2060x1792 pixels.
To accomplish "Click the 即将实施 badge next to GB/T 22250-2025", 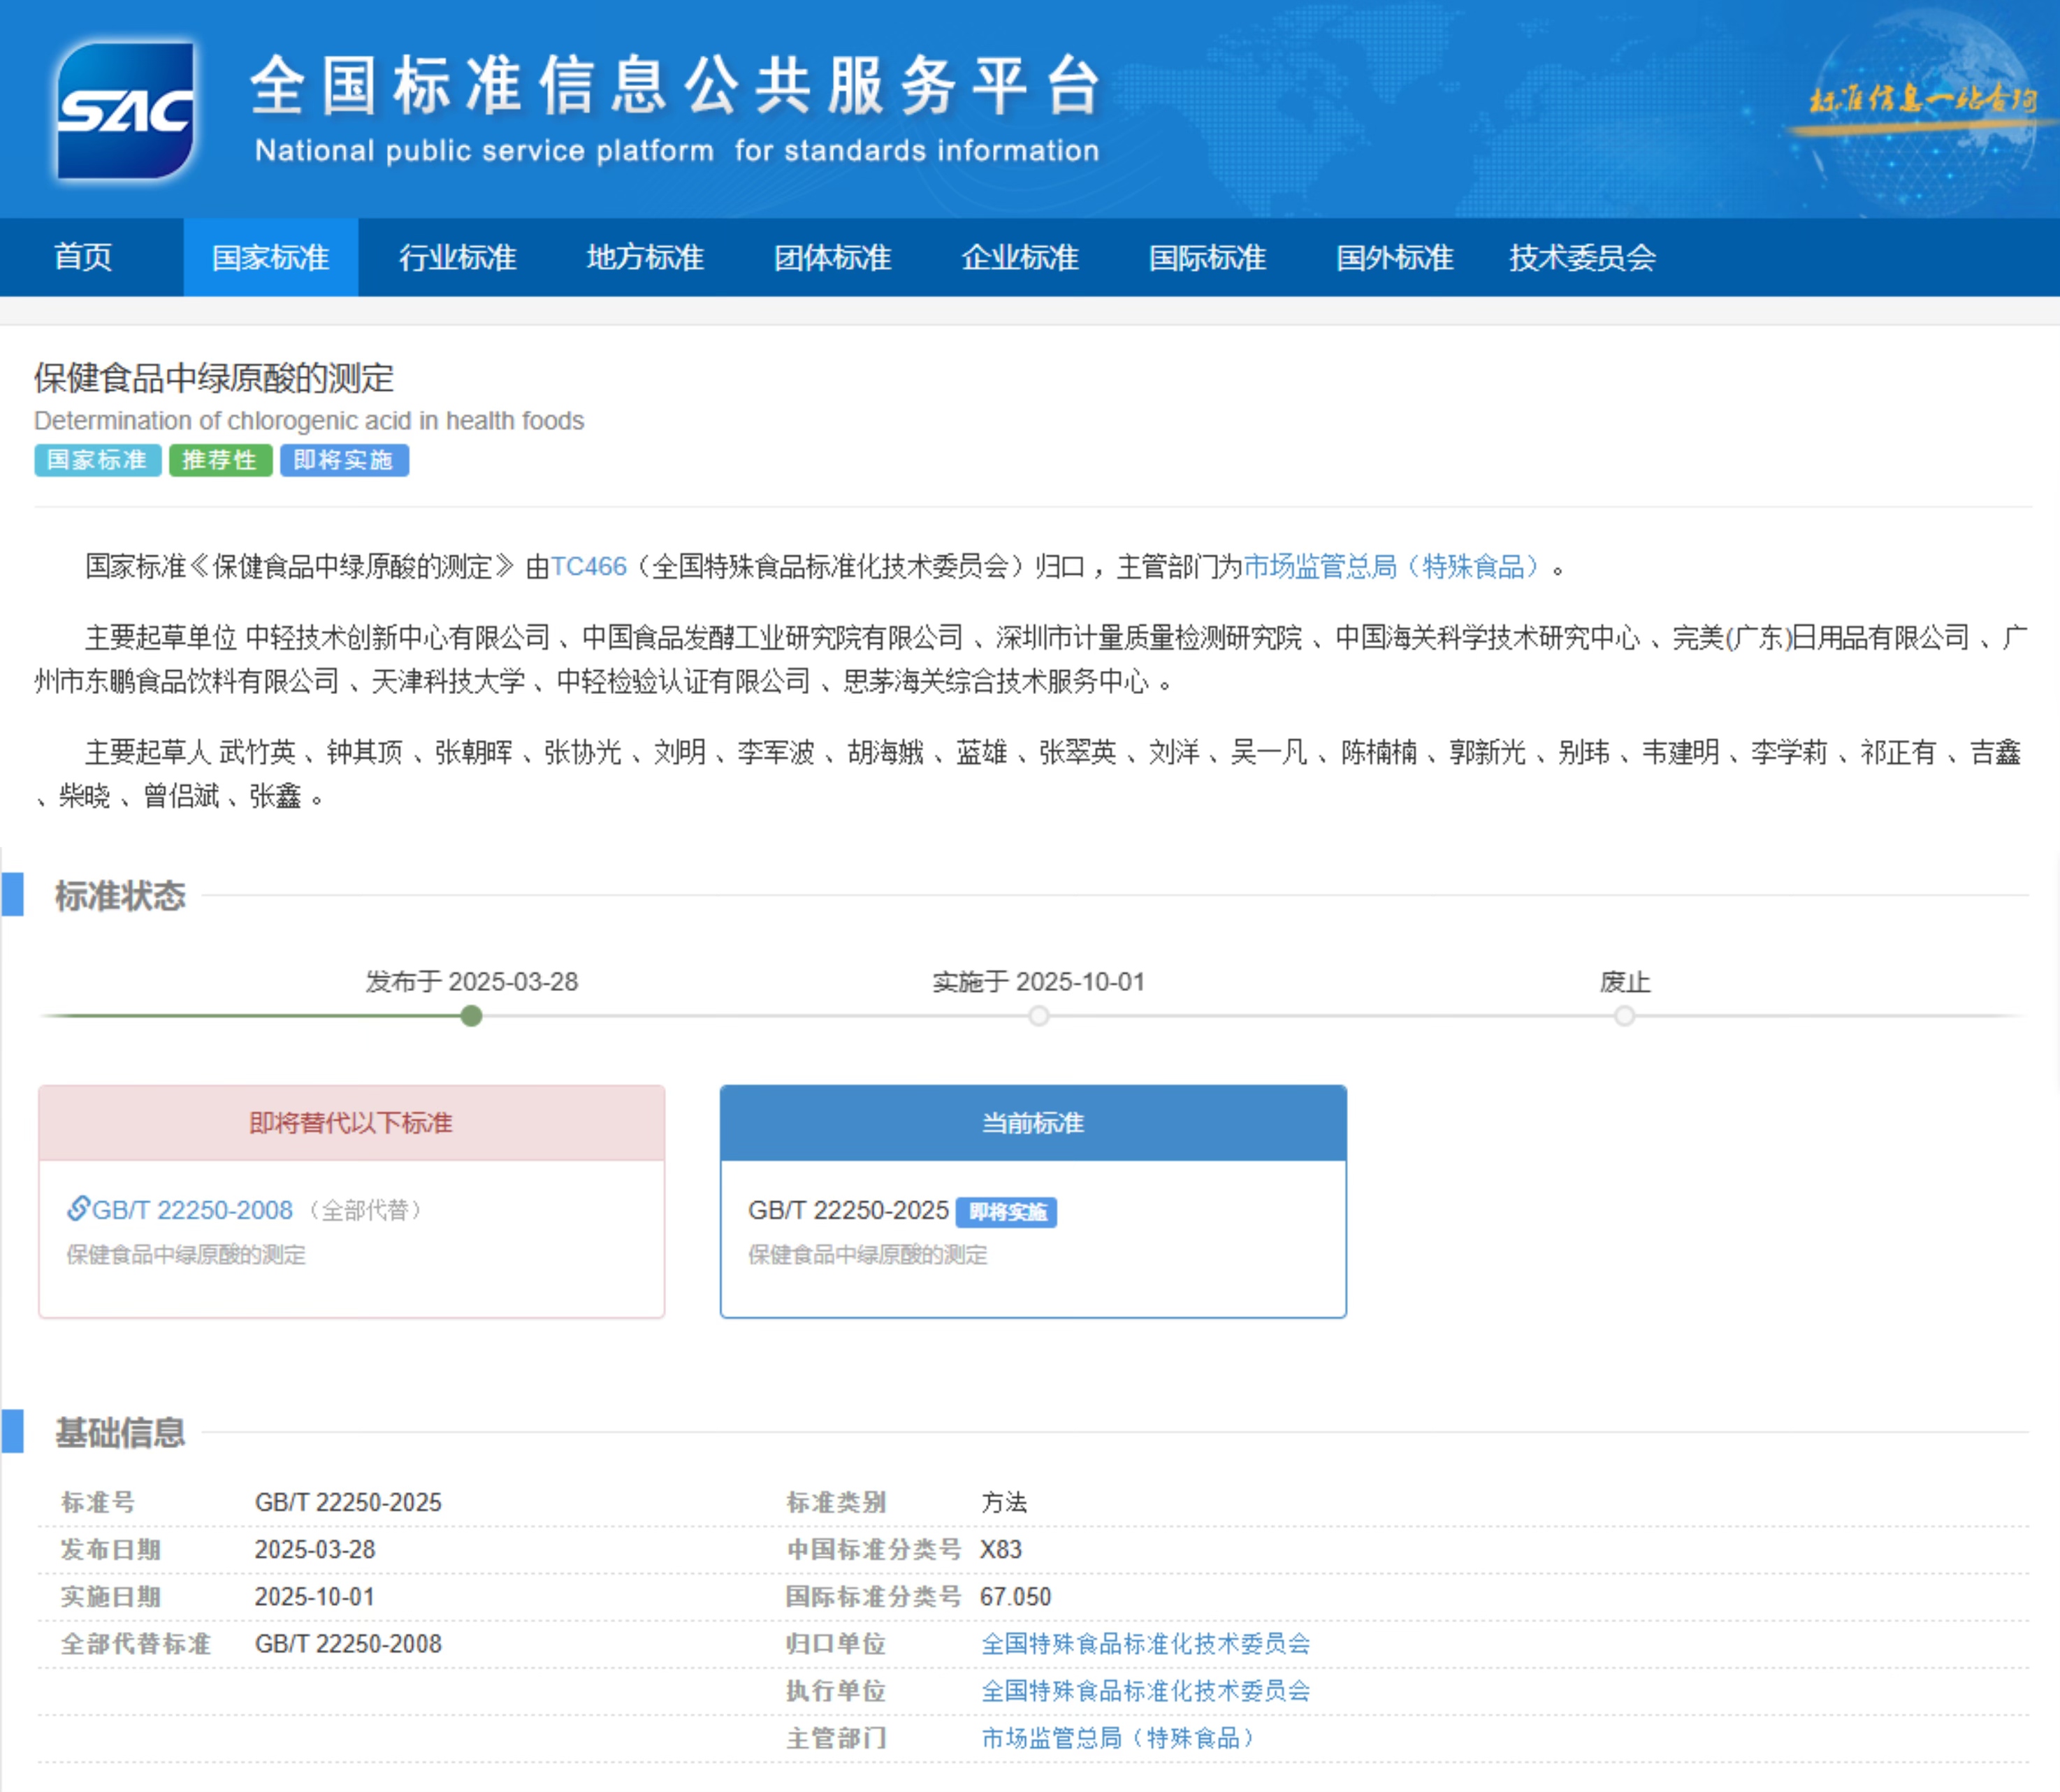I will pos(1006,1212).
